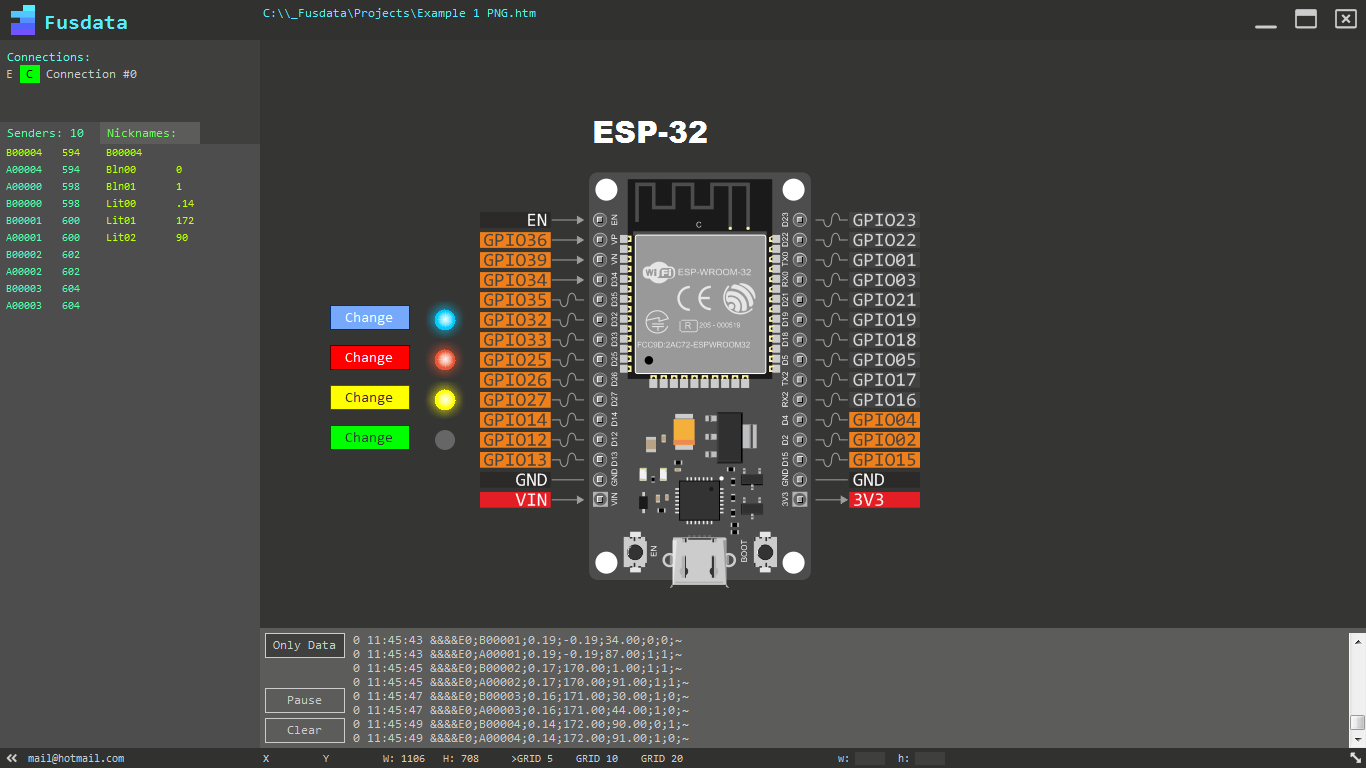The image size is (1366, 768).
Task: Select the Senders: 10 tab
Action: point(48,133)
